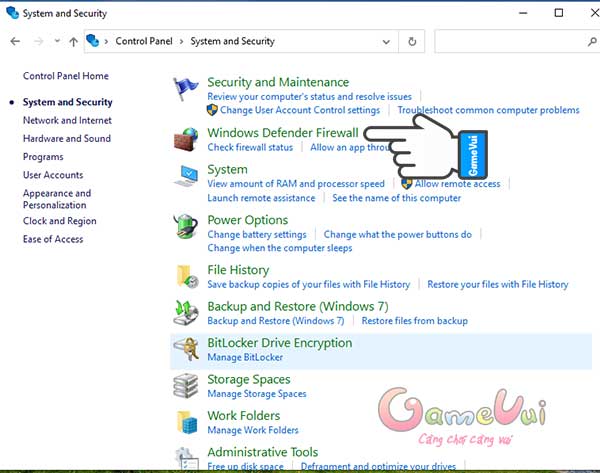Open Ease of Access category
The height and width of the screenshot is (473, 600).
tap(53, 239)
